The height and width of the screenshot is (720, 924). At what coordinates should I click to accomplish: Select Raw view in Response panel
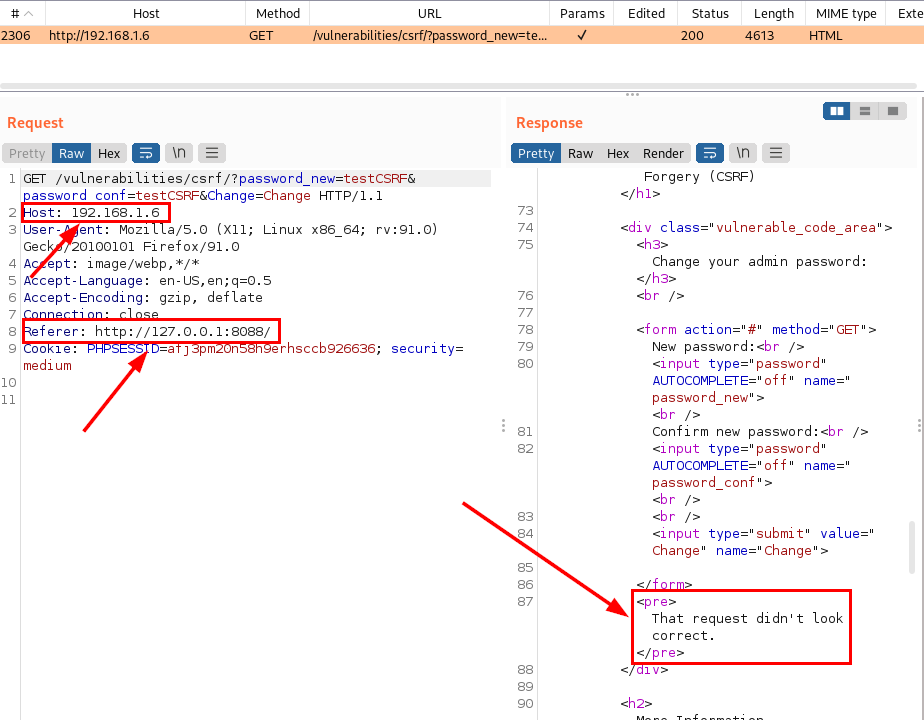580,153
